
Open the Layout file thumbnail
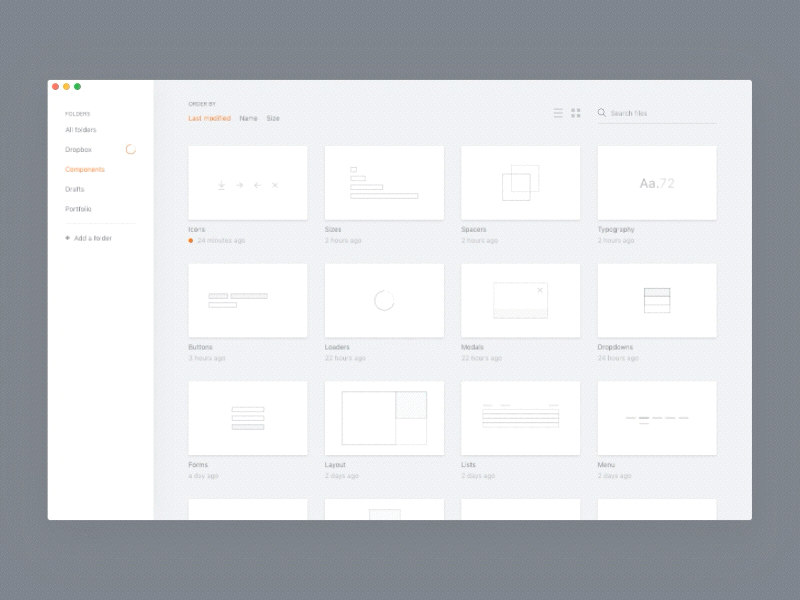(384, 418)
